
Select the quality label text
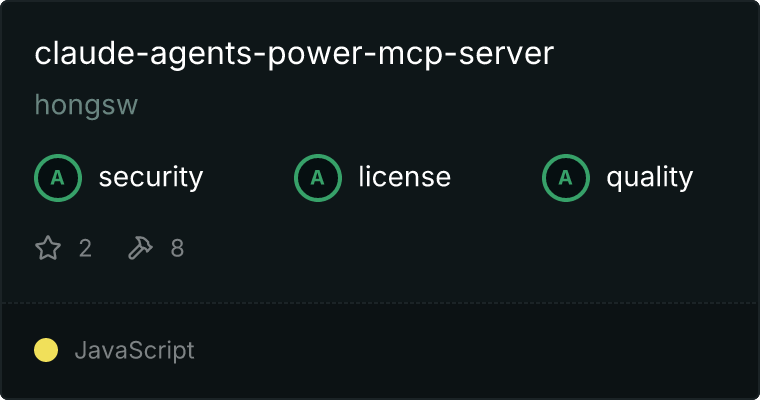649,177
